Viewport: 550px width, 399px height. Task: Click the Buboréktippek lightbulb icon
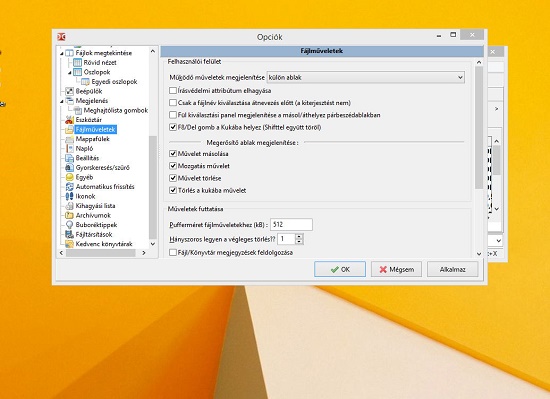pos(69,225)
